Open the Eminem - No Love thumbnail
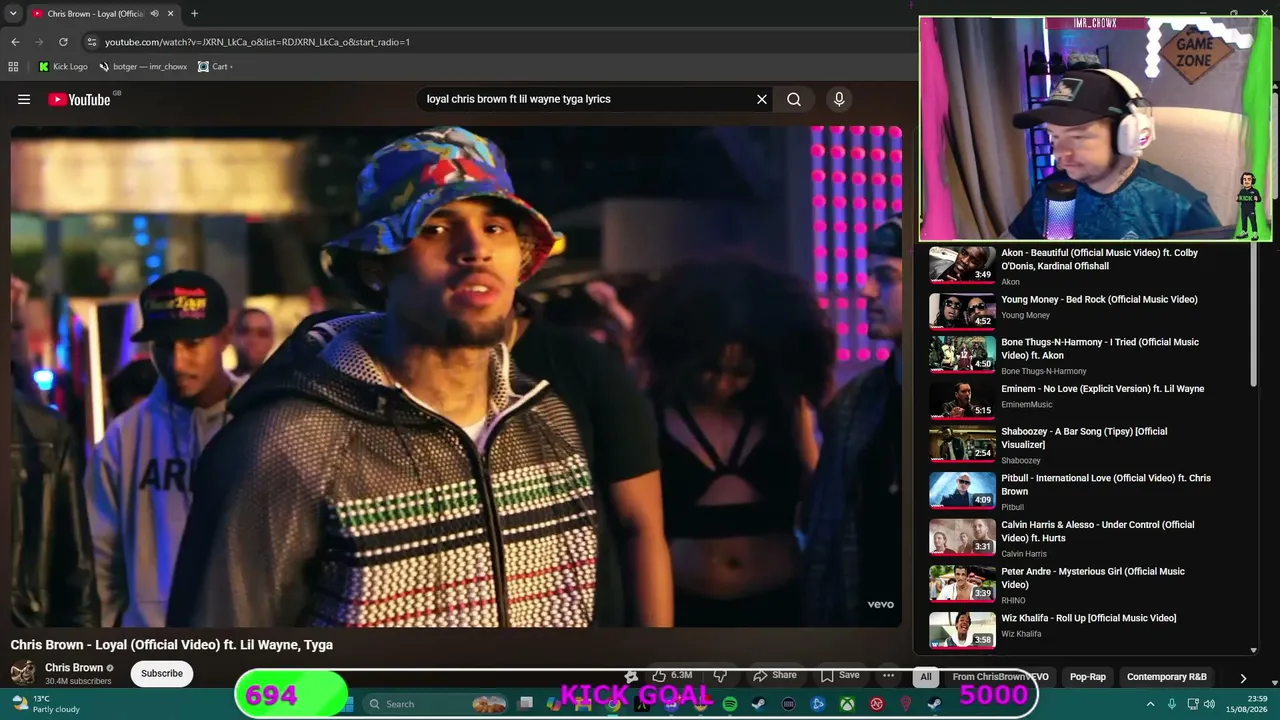 pos(962,401)
